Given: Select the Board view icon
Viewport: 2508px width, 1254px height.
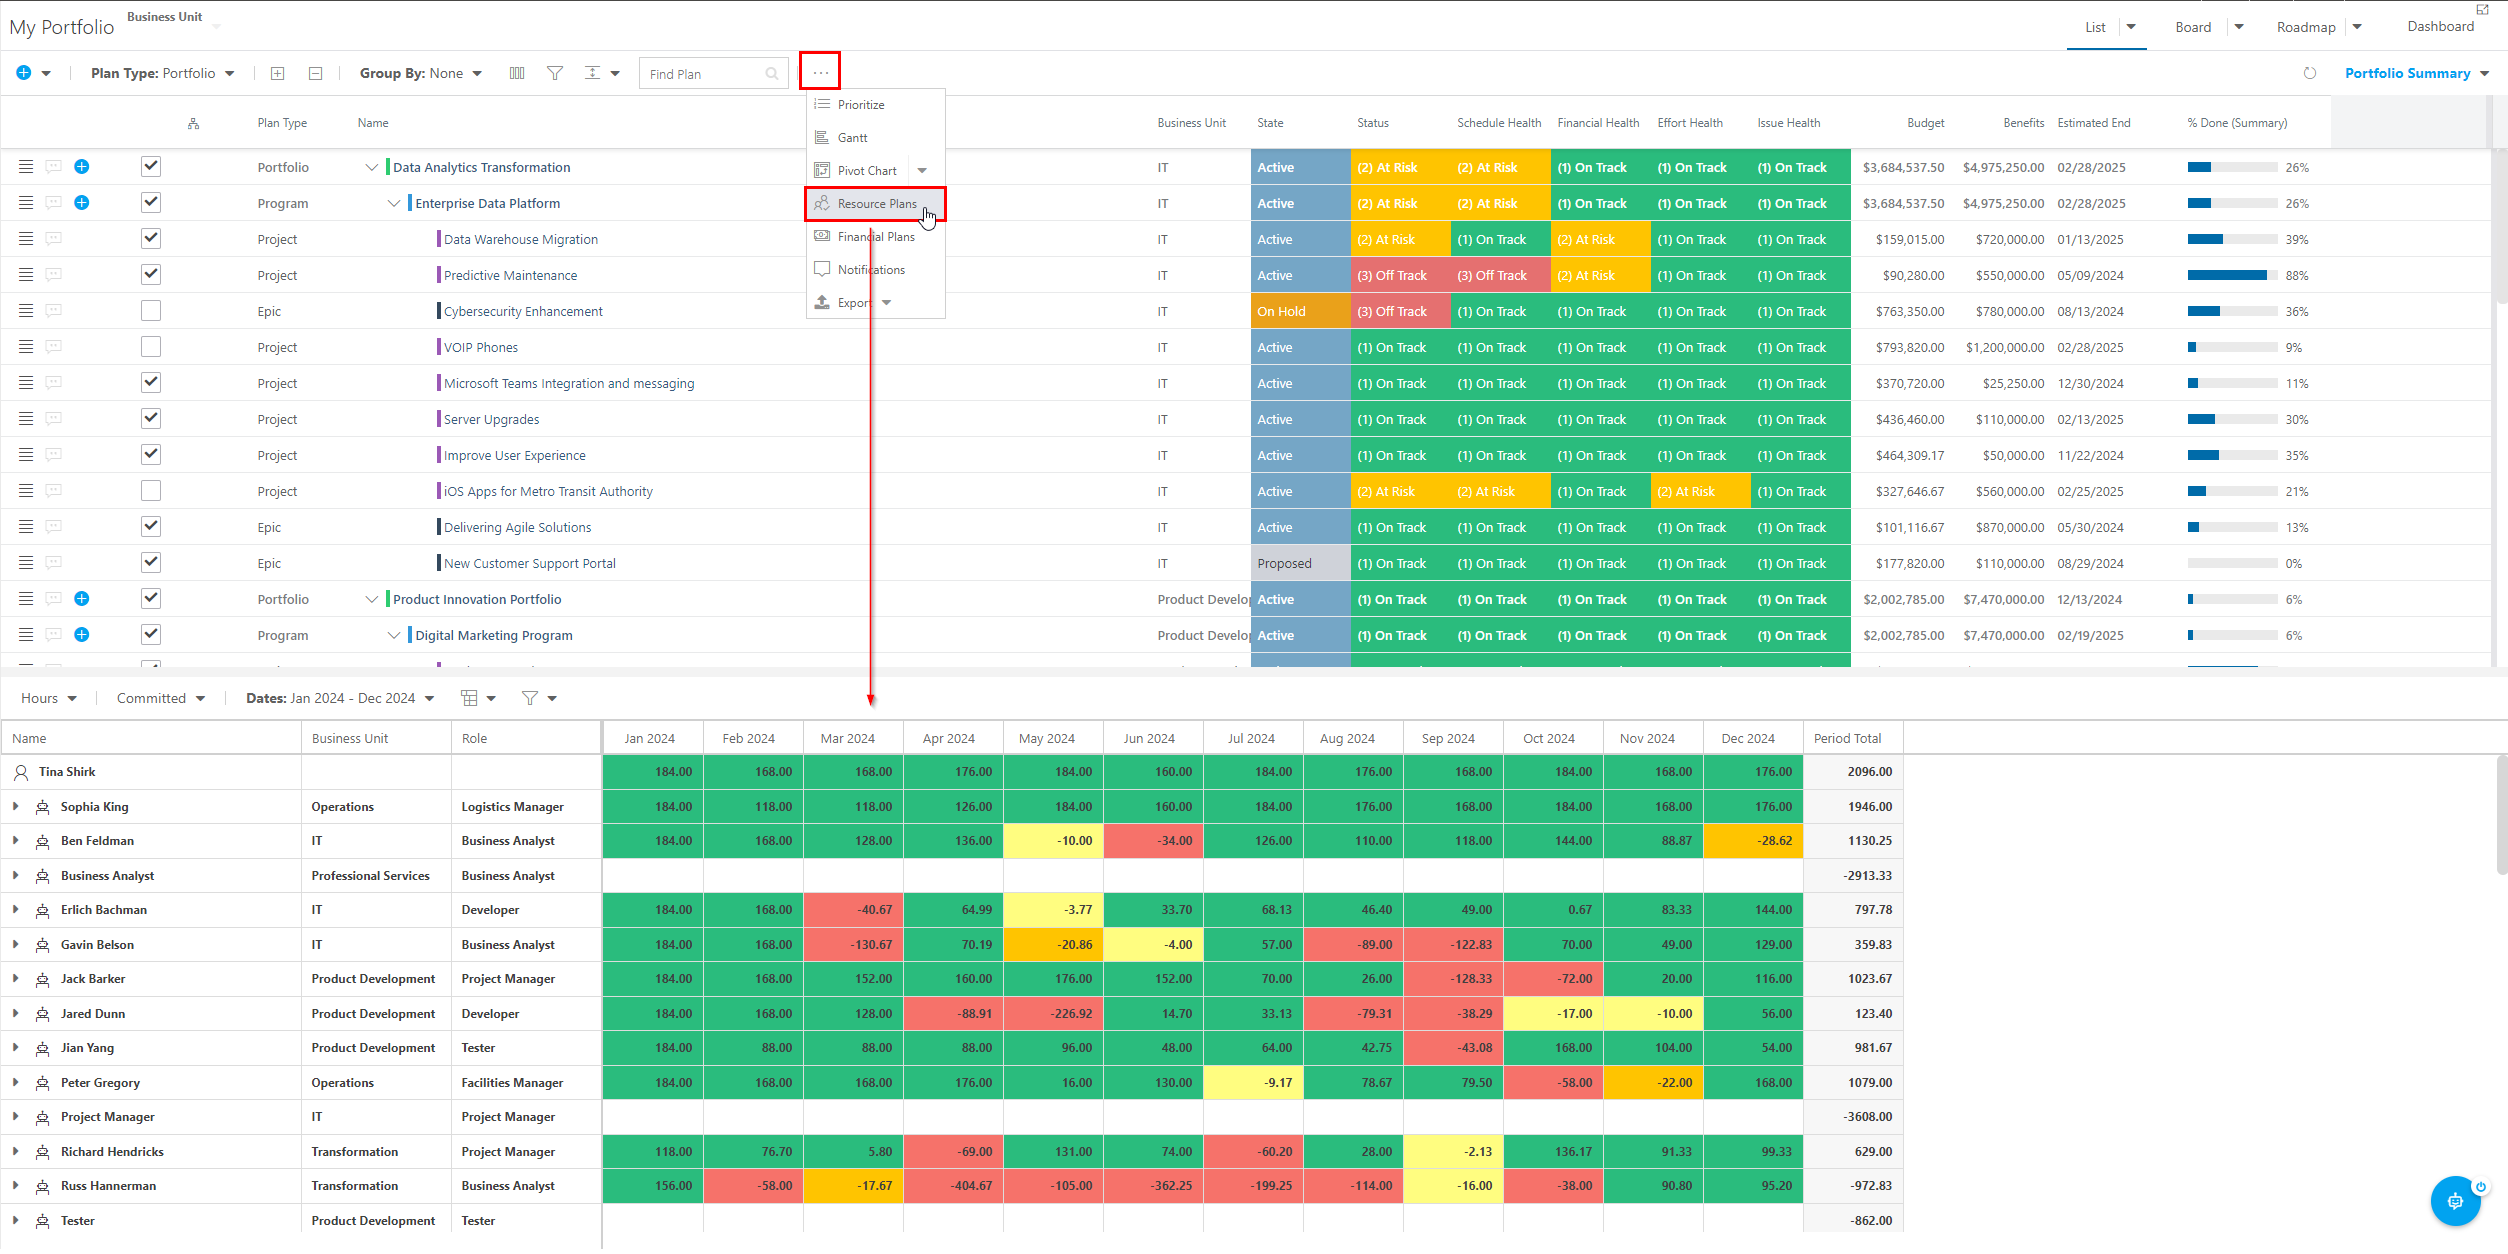Looking at the screenshot, I should [x=2193, y=27].
